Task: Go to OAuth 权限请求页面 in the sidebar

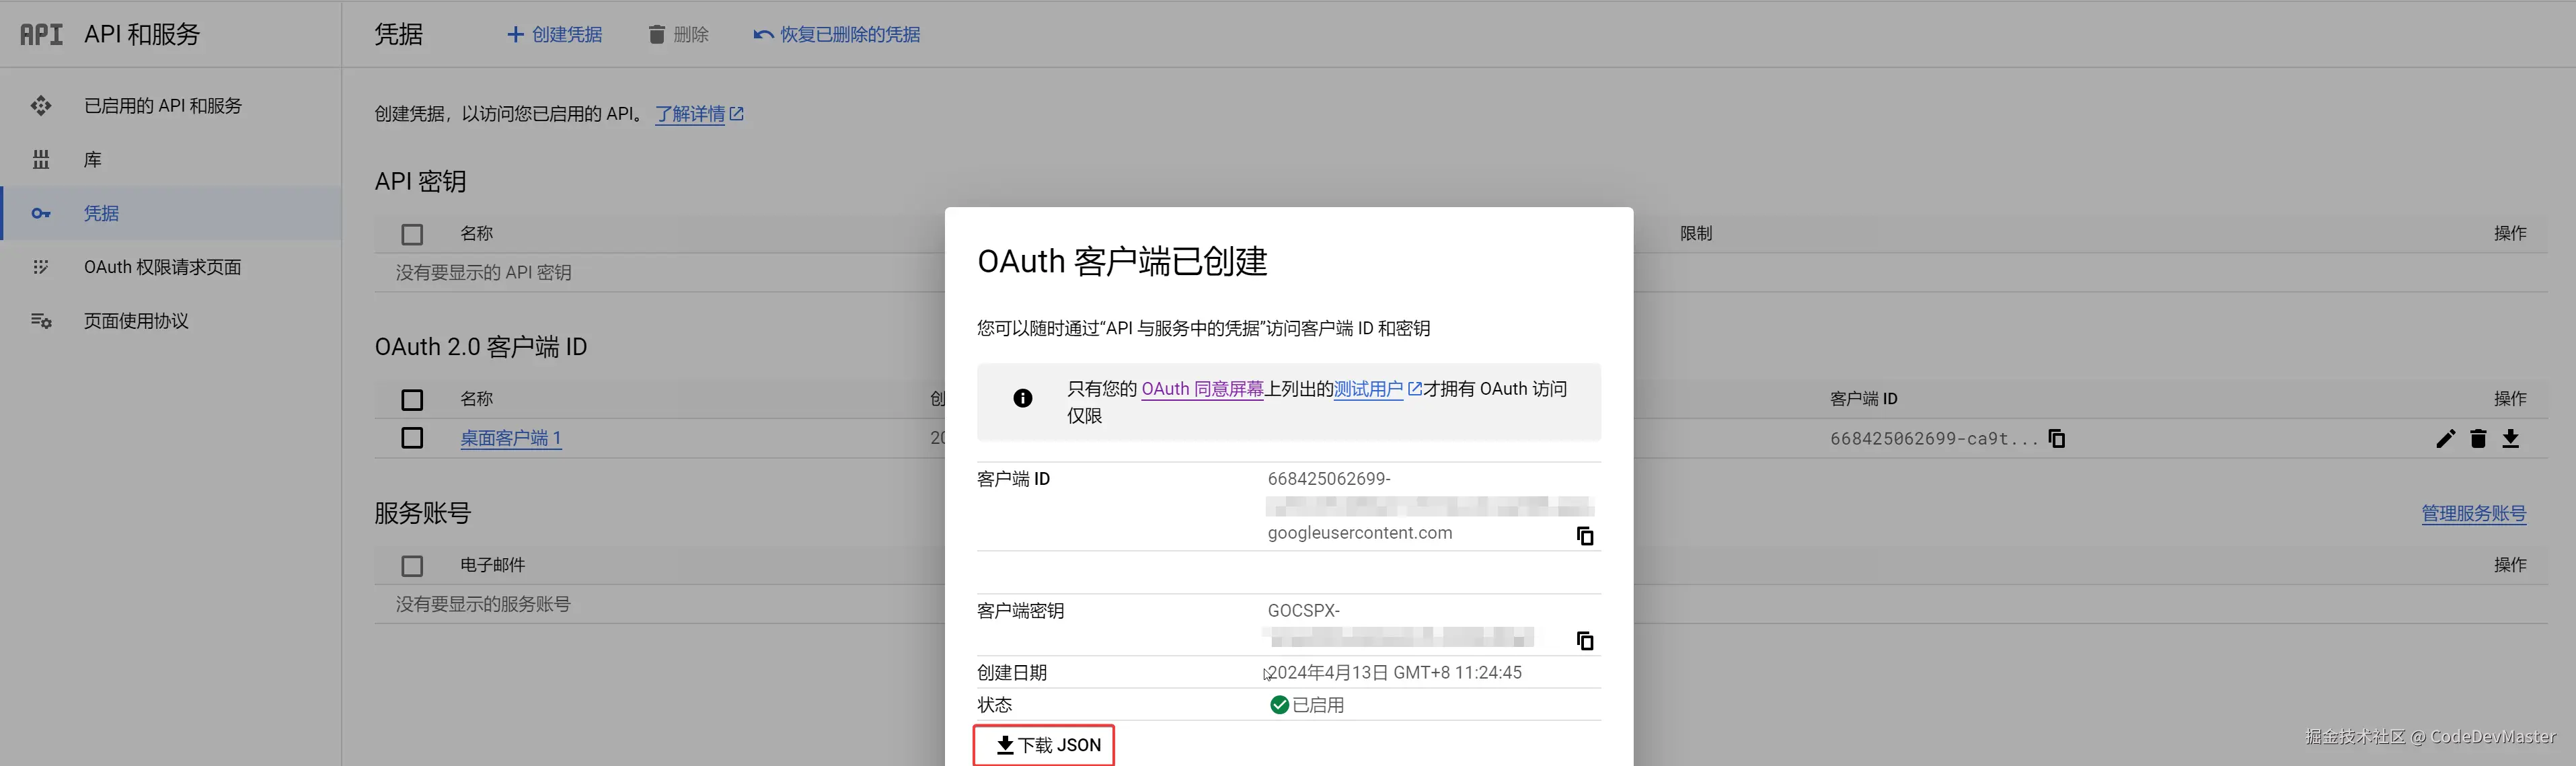Action: coord(162,267)
